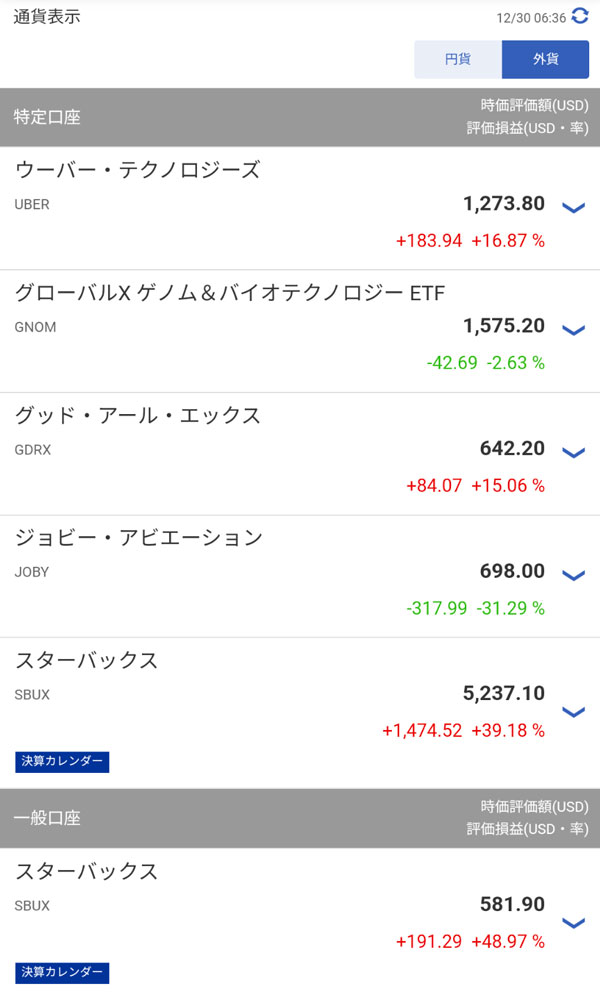Screen dimensions: 600x992
Task: Expand the JOBY holding chevron
Action: point(573,575)
